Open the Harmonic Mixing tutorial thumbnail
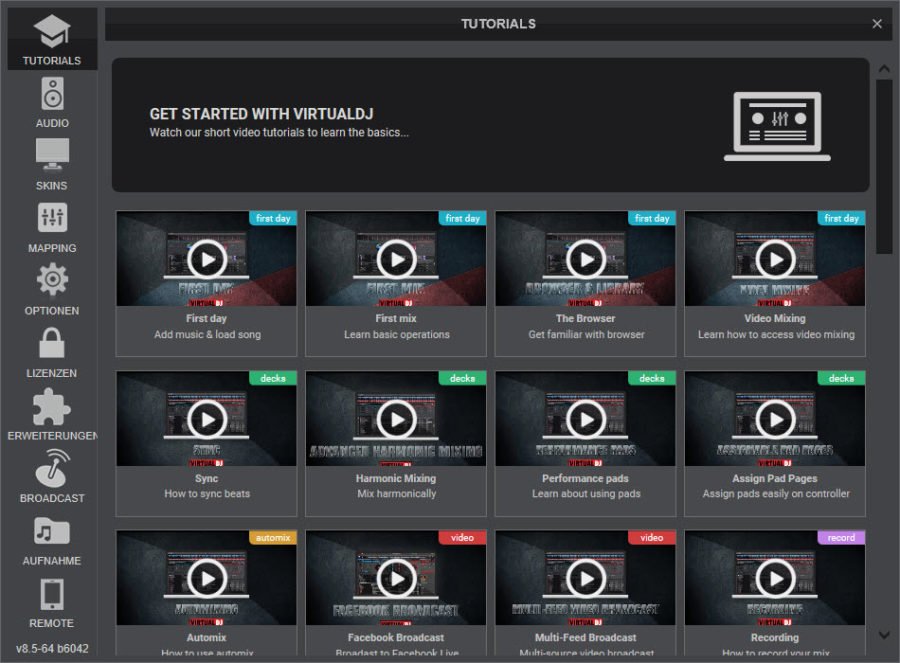 (x=395, y=418)
